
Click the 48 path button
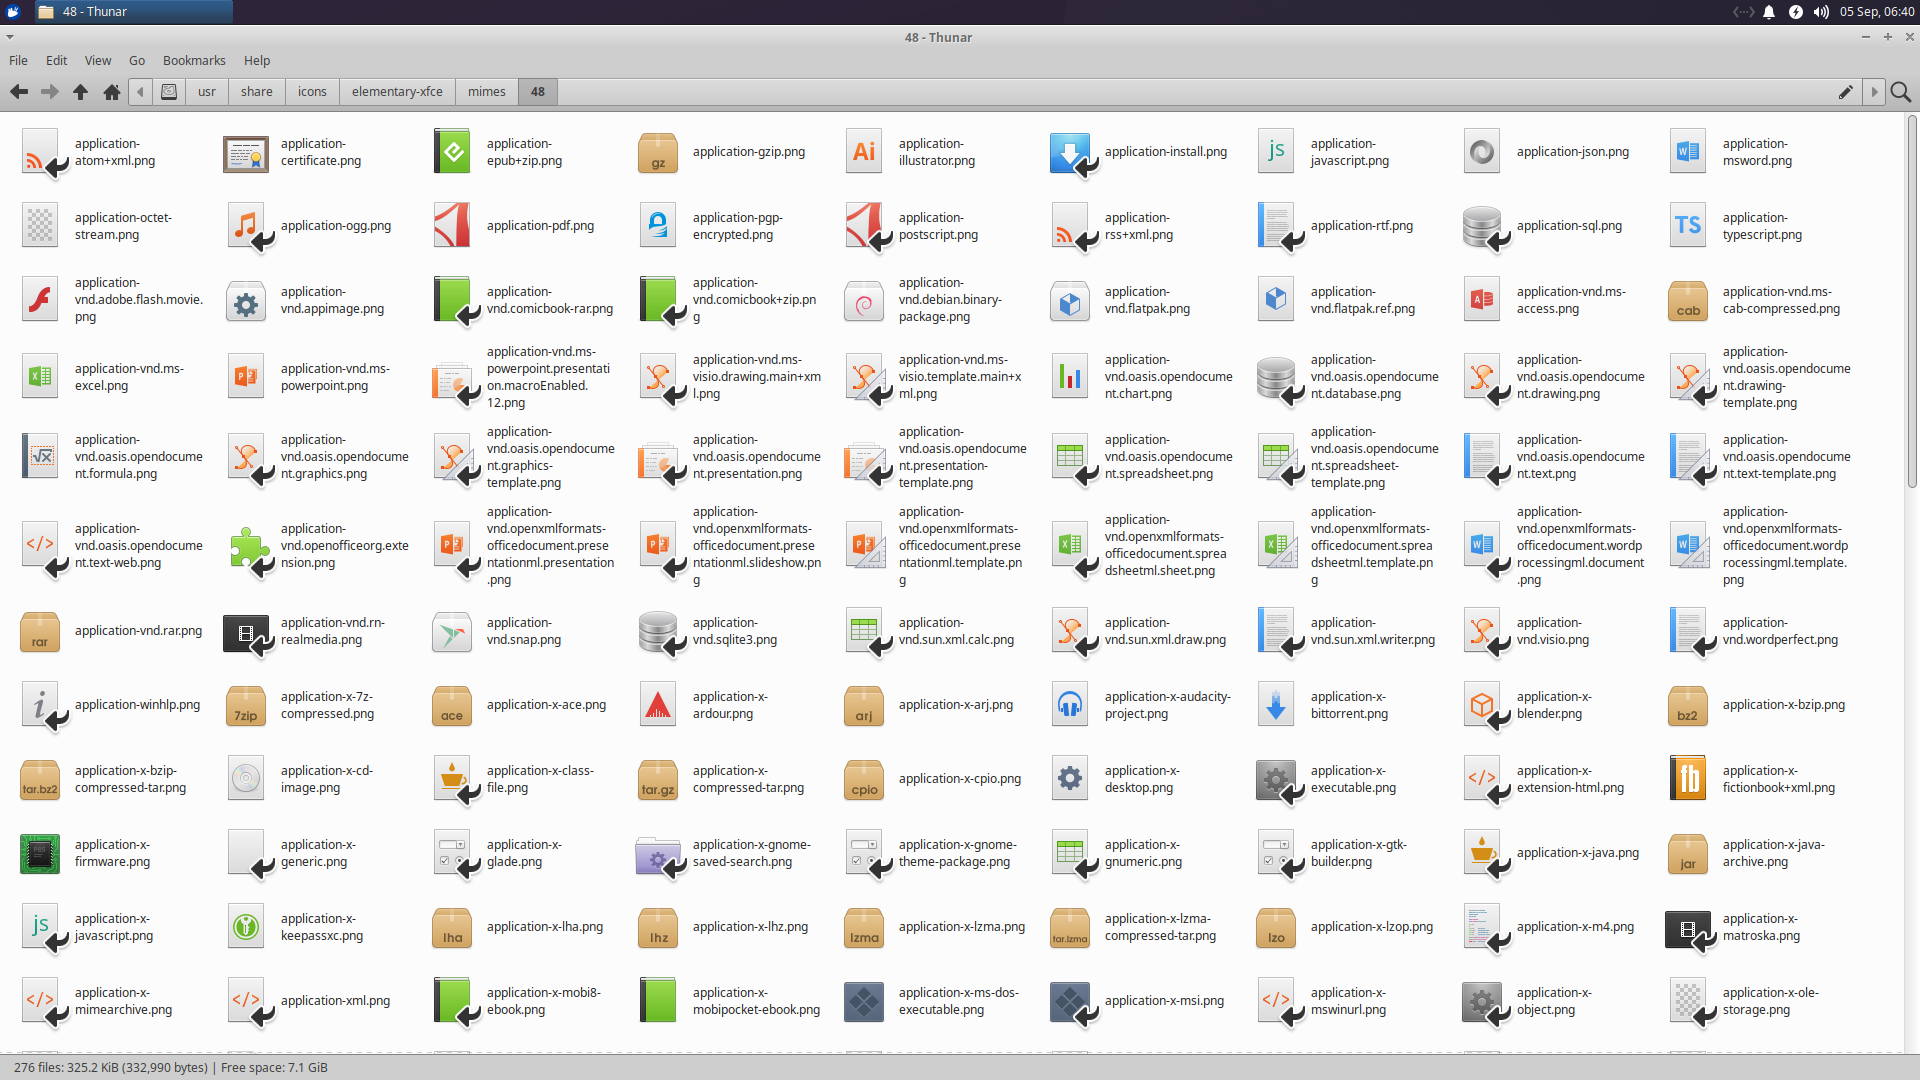pyautogui.click(x=538, y=92)
